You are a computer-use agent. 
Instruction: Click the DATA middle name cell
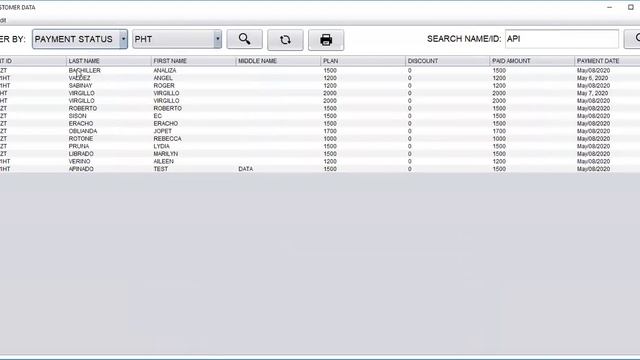(x=246, y=169)
